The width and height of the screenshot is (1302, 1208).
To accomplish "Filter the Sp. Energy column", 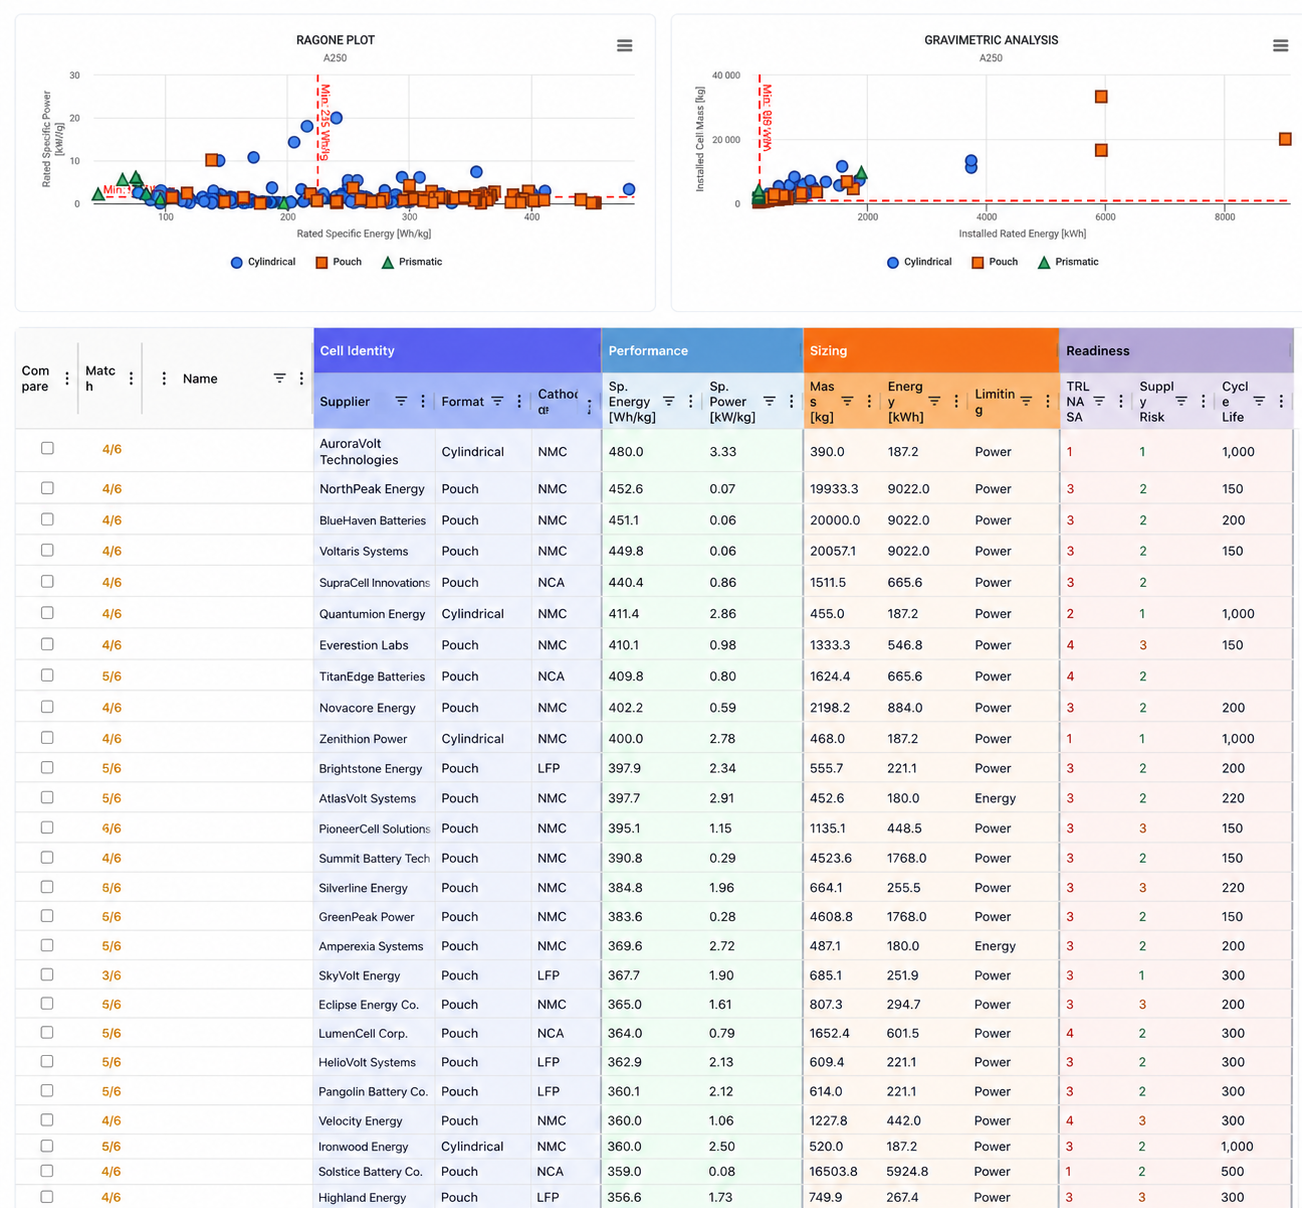I will click(x=668, y=401).
